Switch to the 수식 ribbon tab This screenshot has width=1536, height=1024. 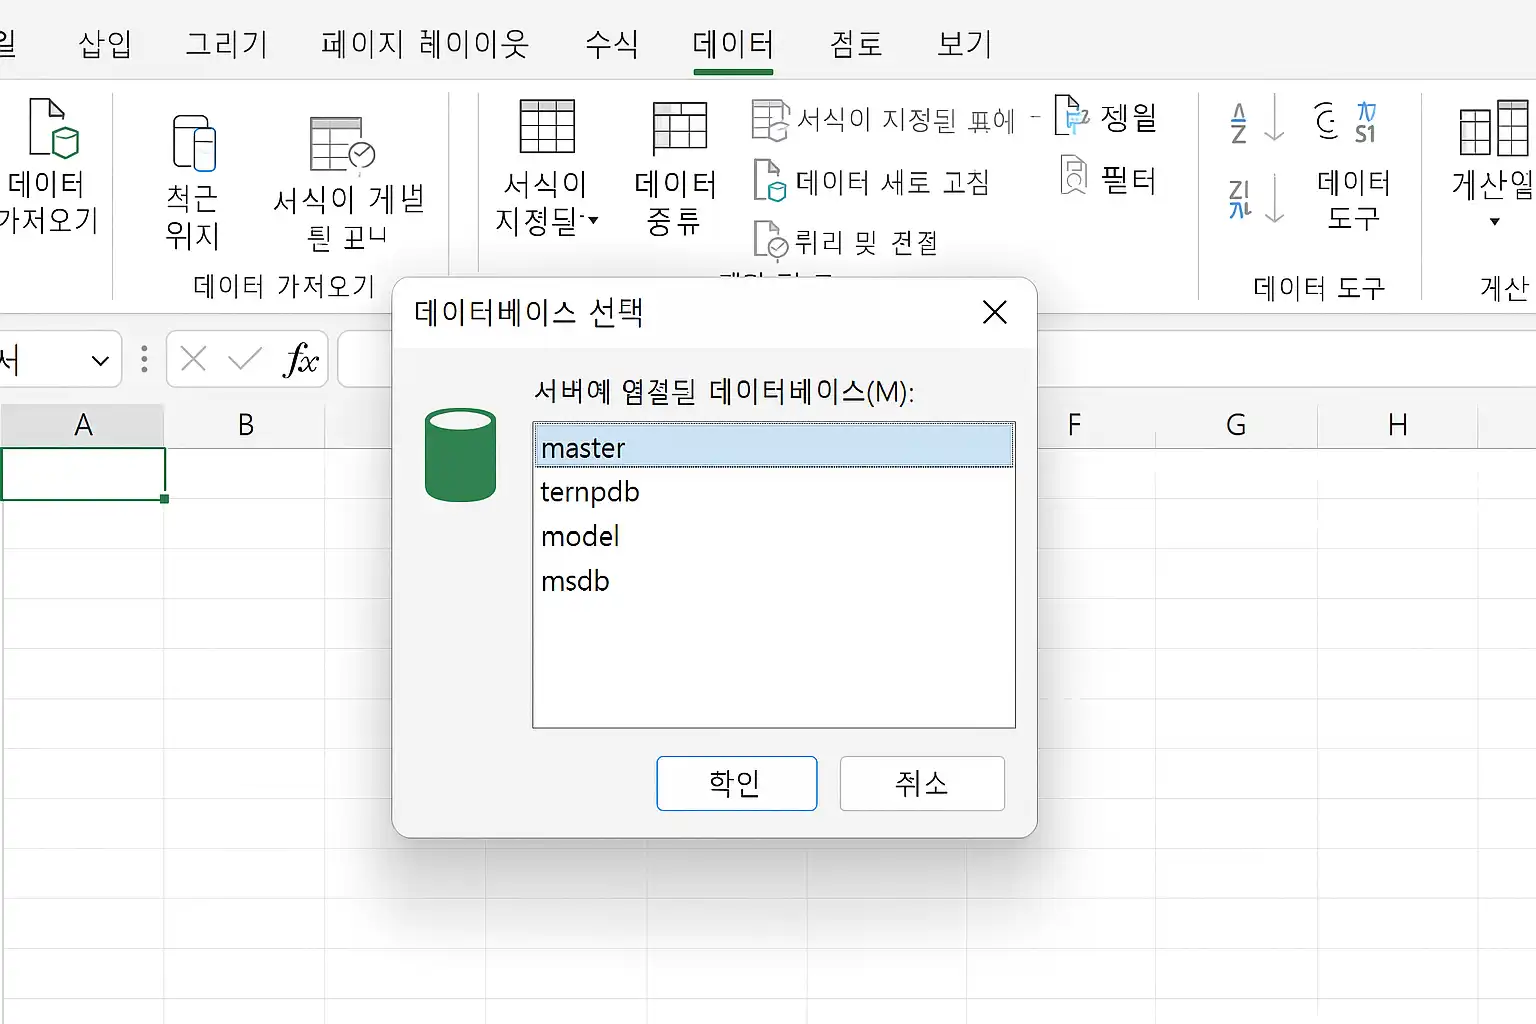click(x=611, y=44)
